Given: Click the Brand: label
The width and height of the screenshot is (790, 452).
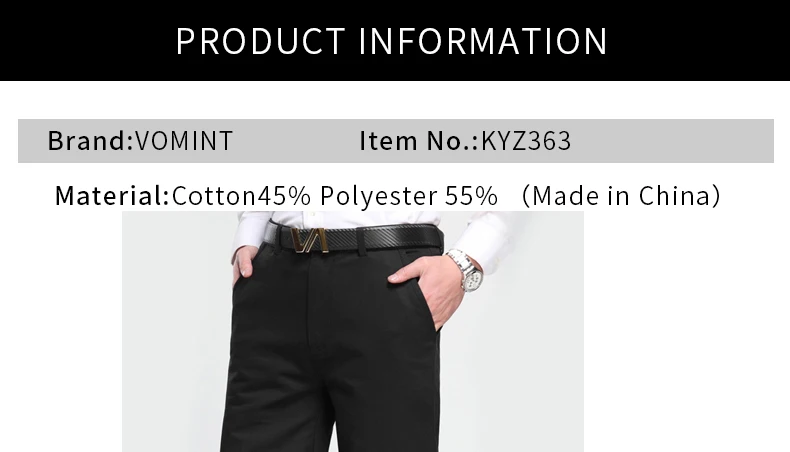Looking at the screenshot, I should pos(91,141).
